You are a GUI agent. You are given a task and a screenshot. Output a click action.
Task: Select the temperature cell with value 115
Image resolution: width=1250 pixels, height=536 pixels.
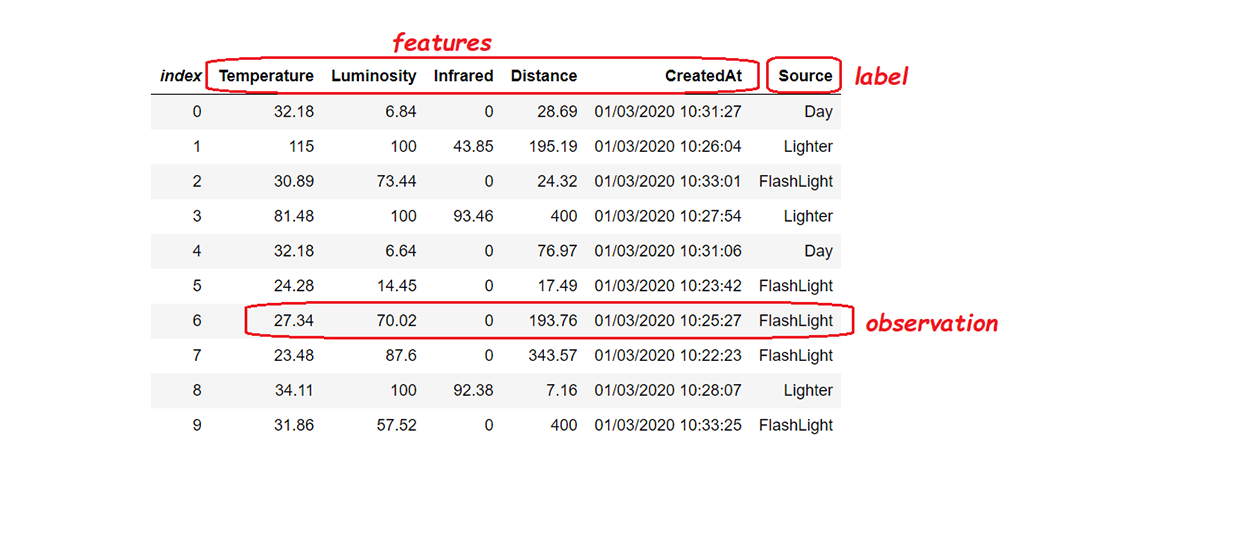[300, 146]
